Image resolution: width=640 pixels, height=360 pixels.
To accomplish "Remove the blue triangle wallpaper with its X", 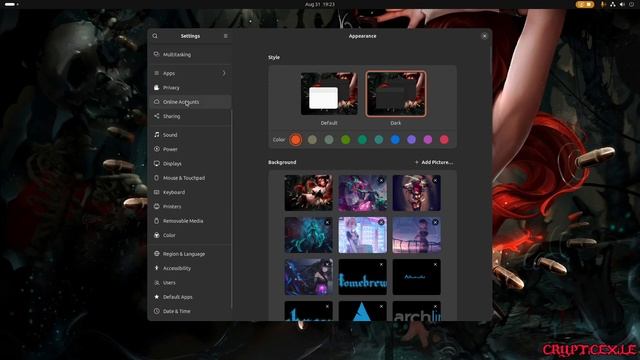I will click(x=381, y=307).
